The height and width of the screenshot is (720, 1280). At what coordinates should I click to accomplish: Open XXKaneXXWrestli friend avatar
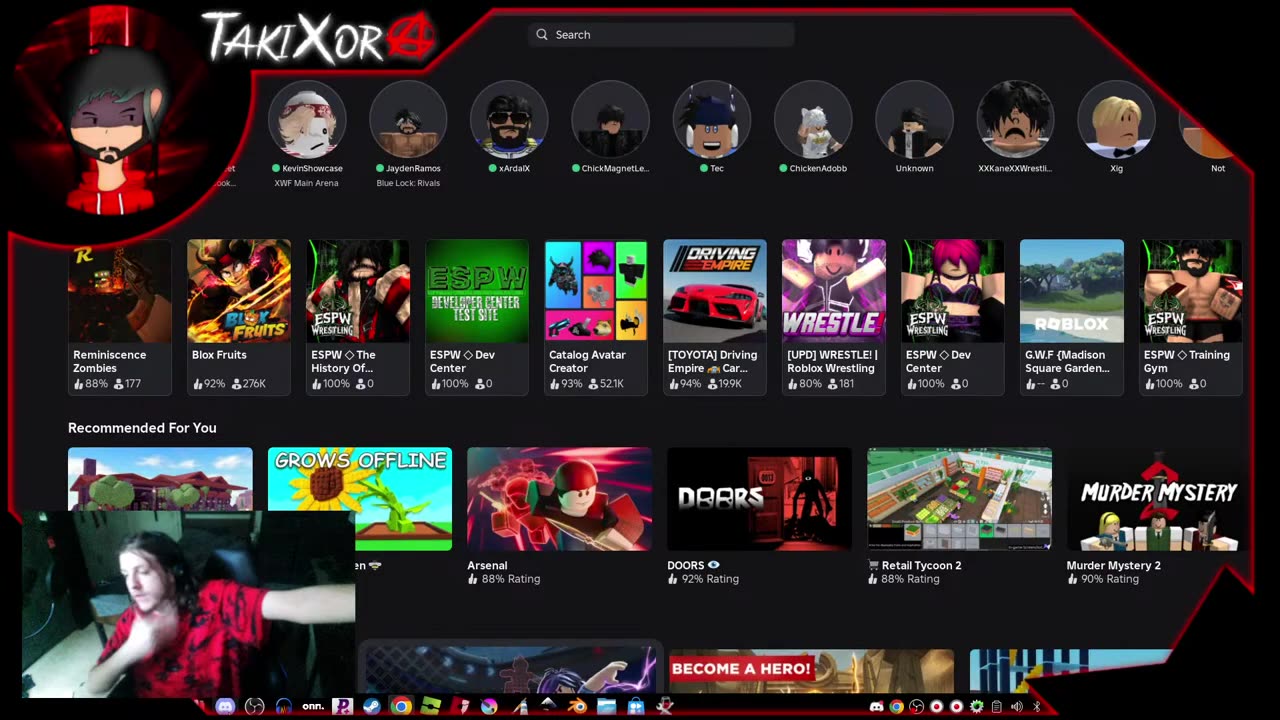pyautogui.click(x=1015, y=119)
